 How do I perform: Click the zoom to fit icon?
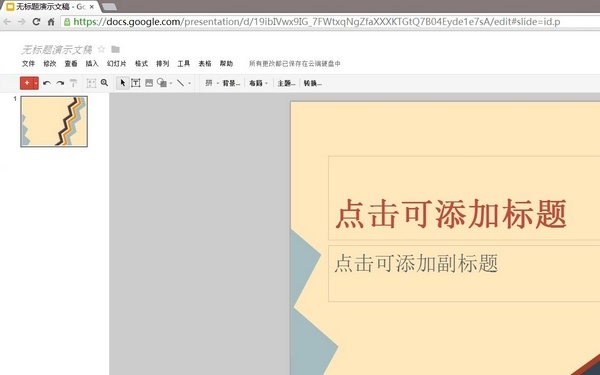[x=91, y=83]
